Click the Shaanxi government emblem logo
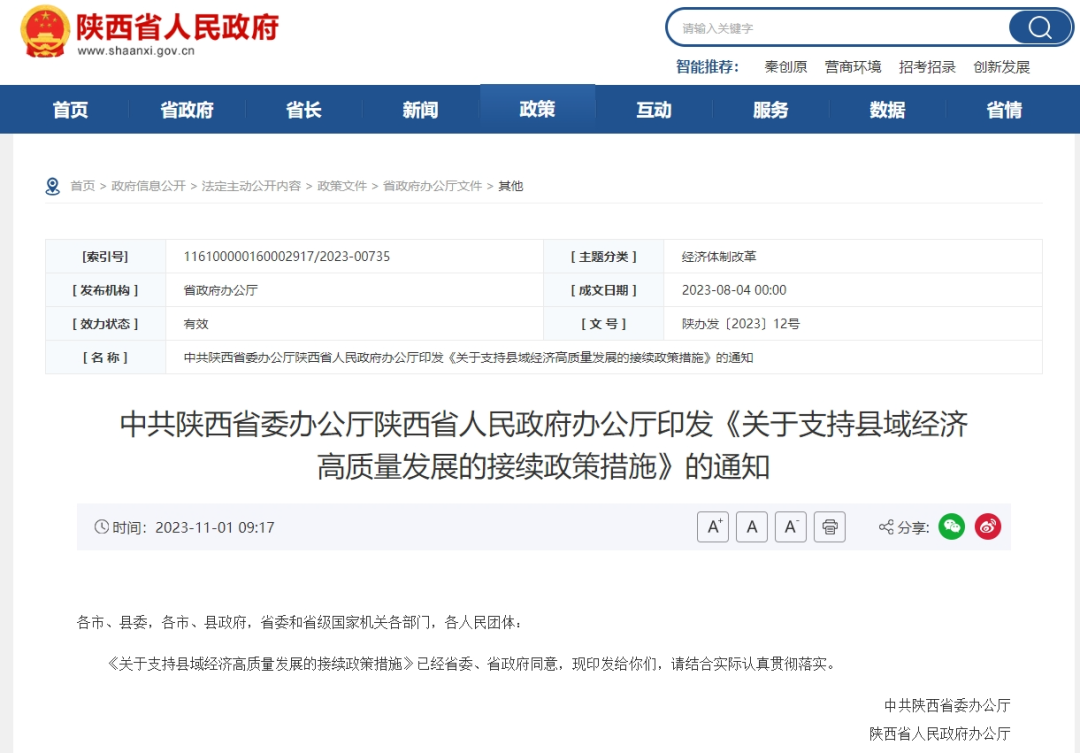Viewport: 1080px width, 753px height. 45,30
